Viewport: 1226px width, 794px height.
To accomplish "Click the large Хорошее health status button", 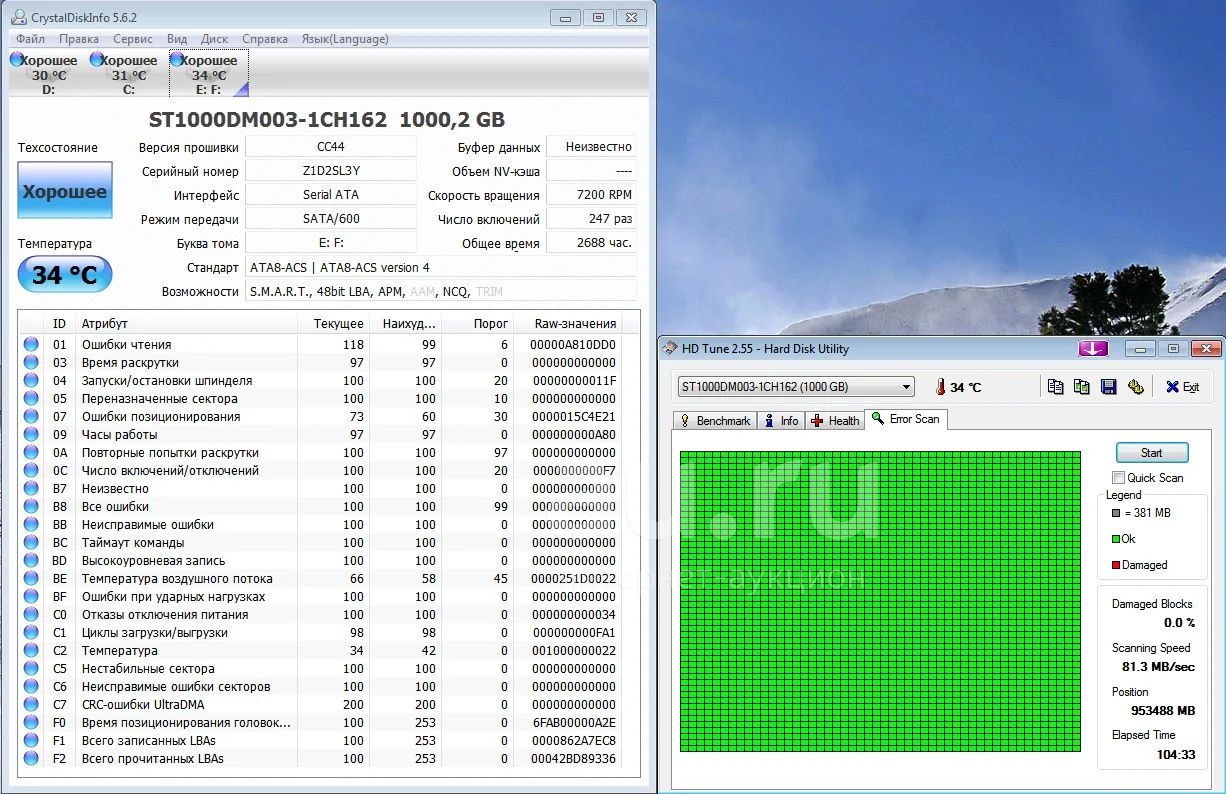I will [65, 190].
